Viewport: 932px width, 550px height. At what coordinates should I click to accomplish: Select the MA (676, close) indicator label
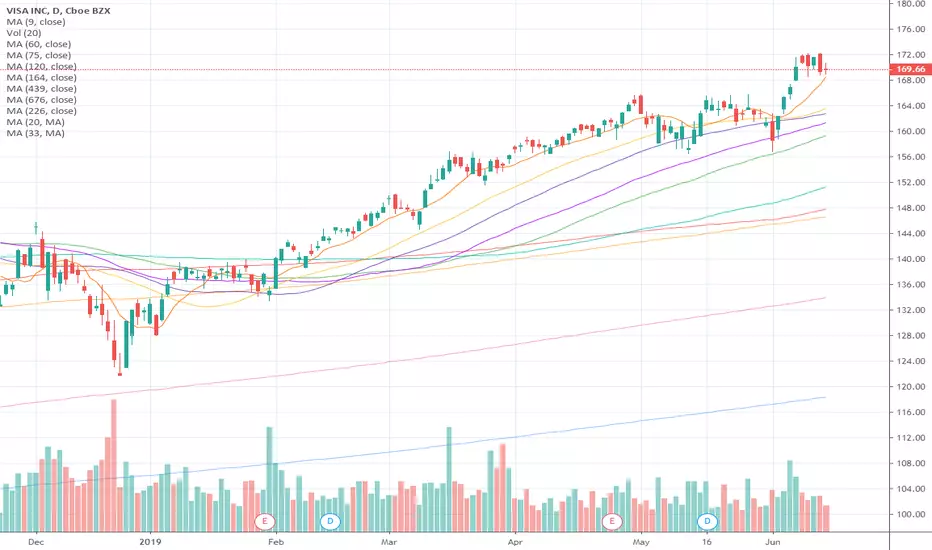(41, 100)
